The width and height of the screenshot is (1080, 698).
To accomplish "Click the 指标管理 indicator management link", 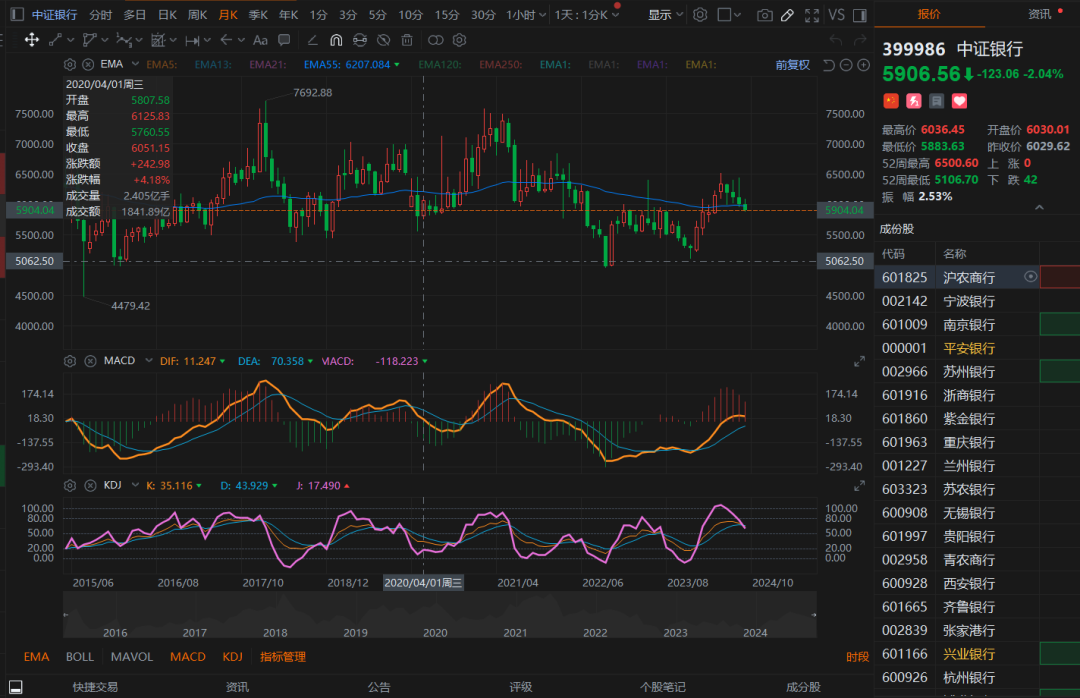I will pyautogui.click(x=283, y=657).
